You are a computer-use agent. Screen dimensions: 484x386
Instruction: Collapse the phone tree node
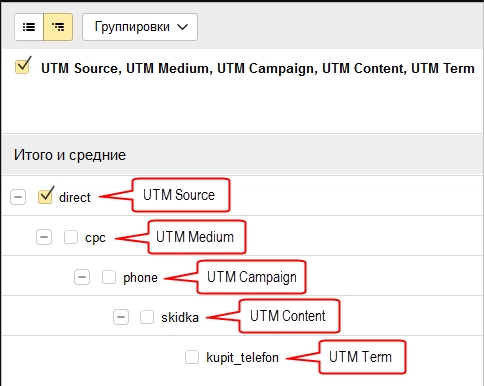[82, 277]
